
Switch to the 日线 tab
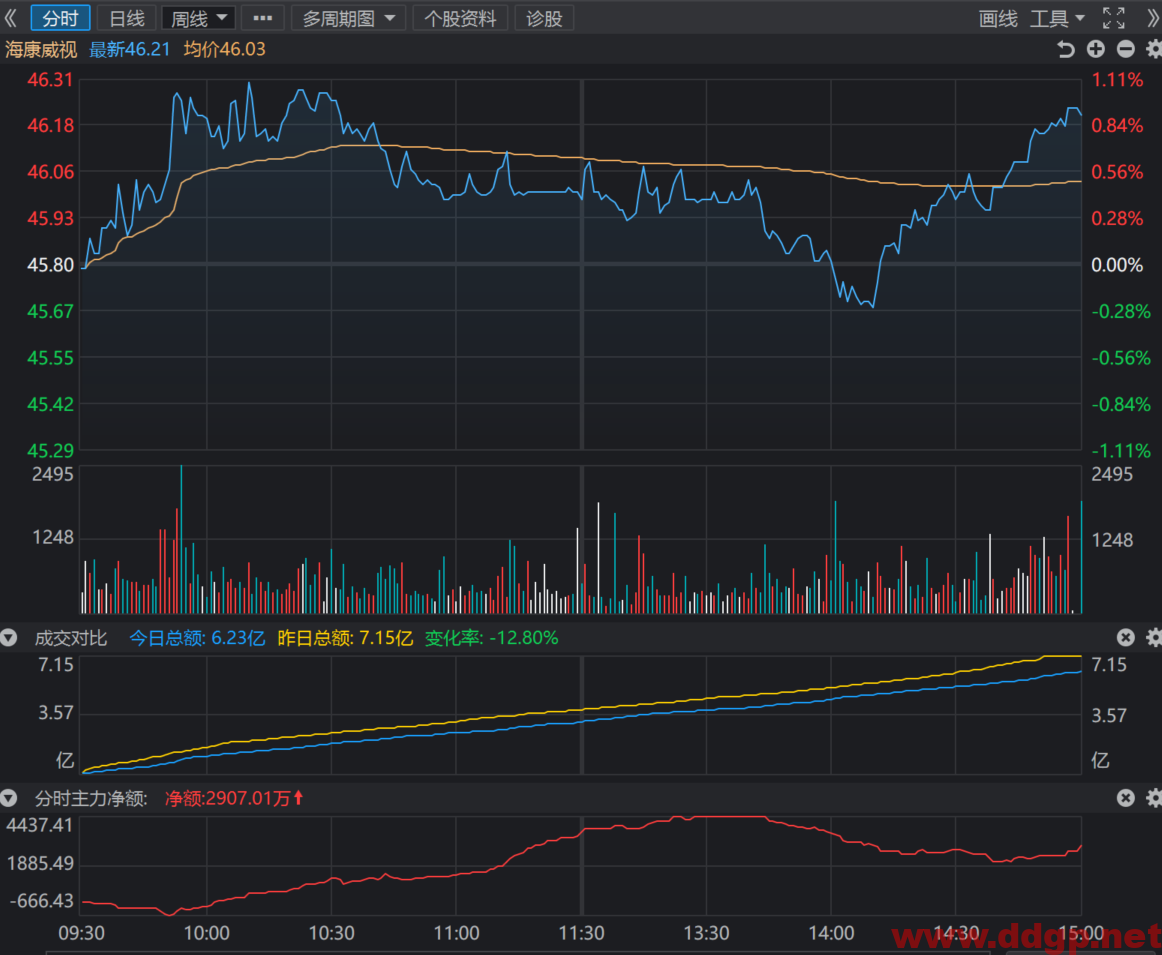pyautogui.click(x=127, y=18)
